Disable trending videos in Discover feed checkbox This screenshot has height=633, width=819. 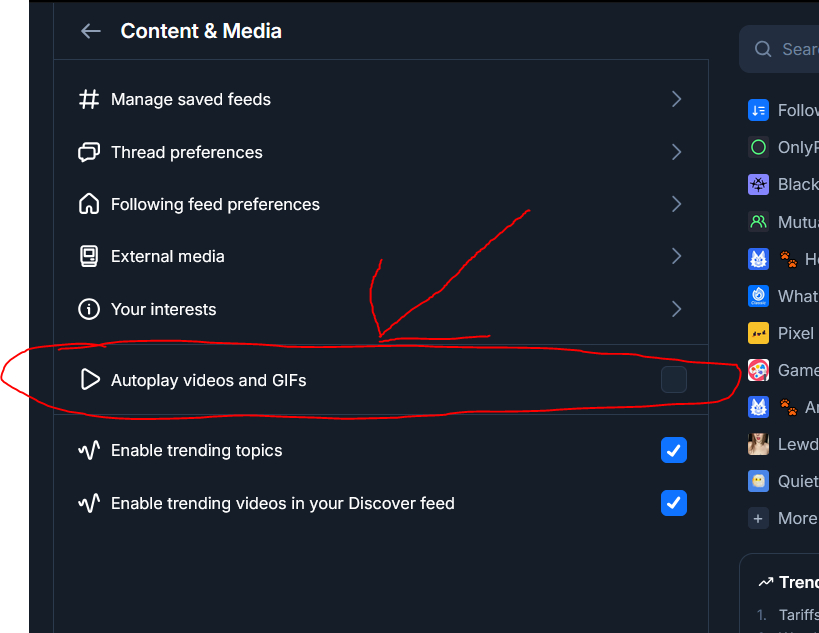pos(674,503)
